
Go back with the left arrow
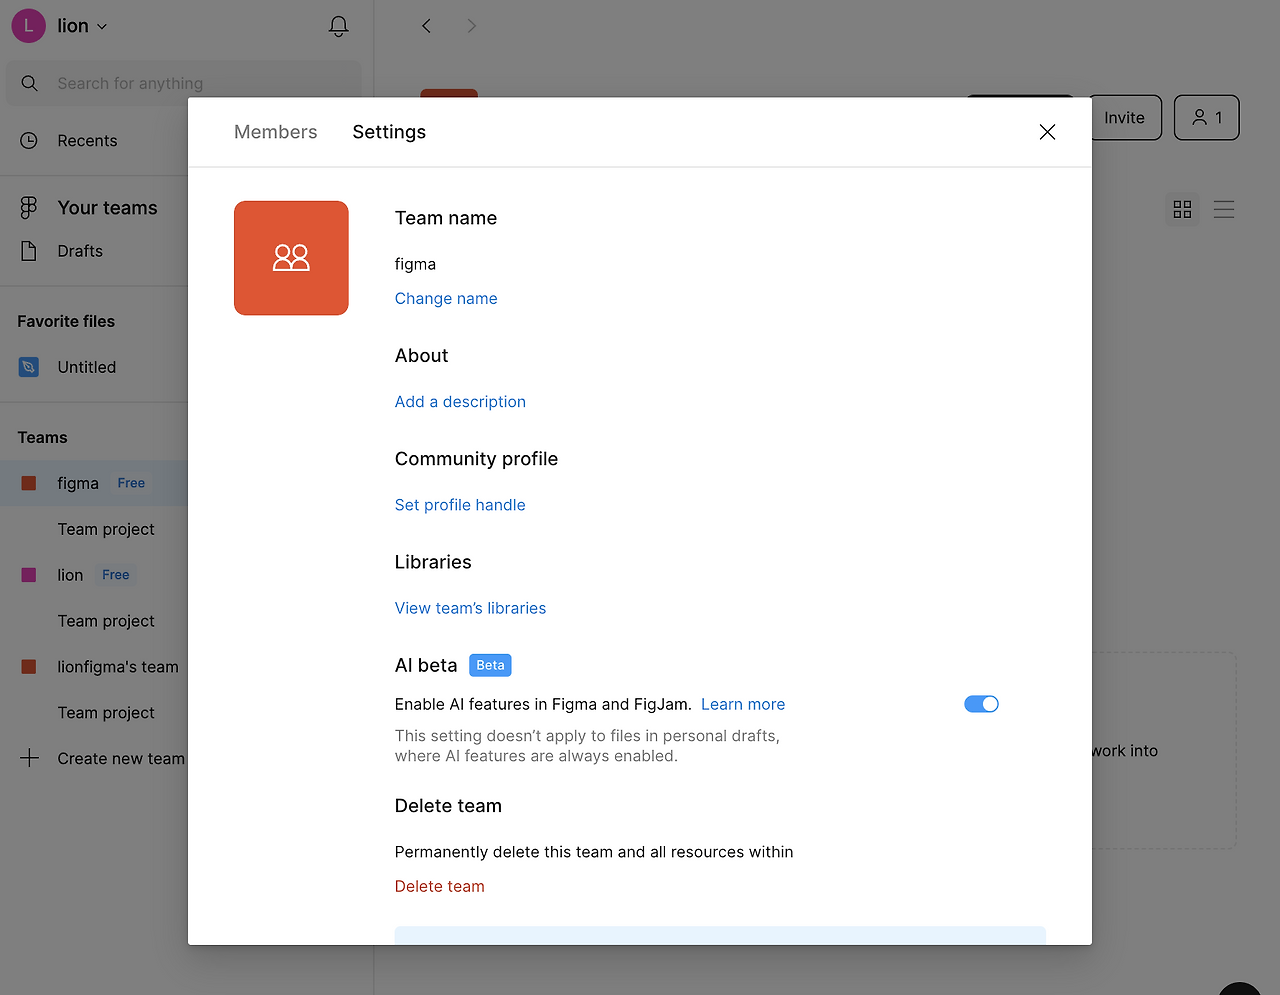coord(426,26)
